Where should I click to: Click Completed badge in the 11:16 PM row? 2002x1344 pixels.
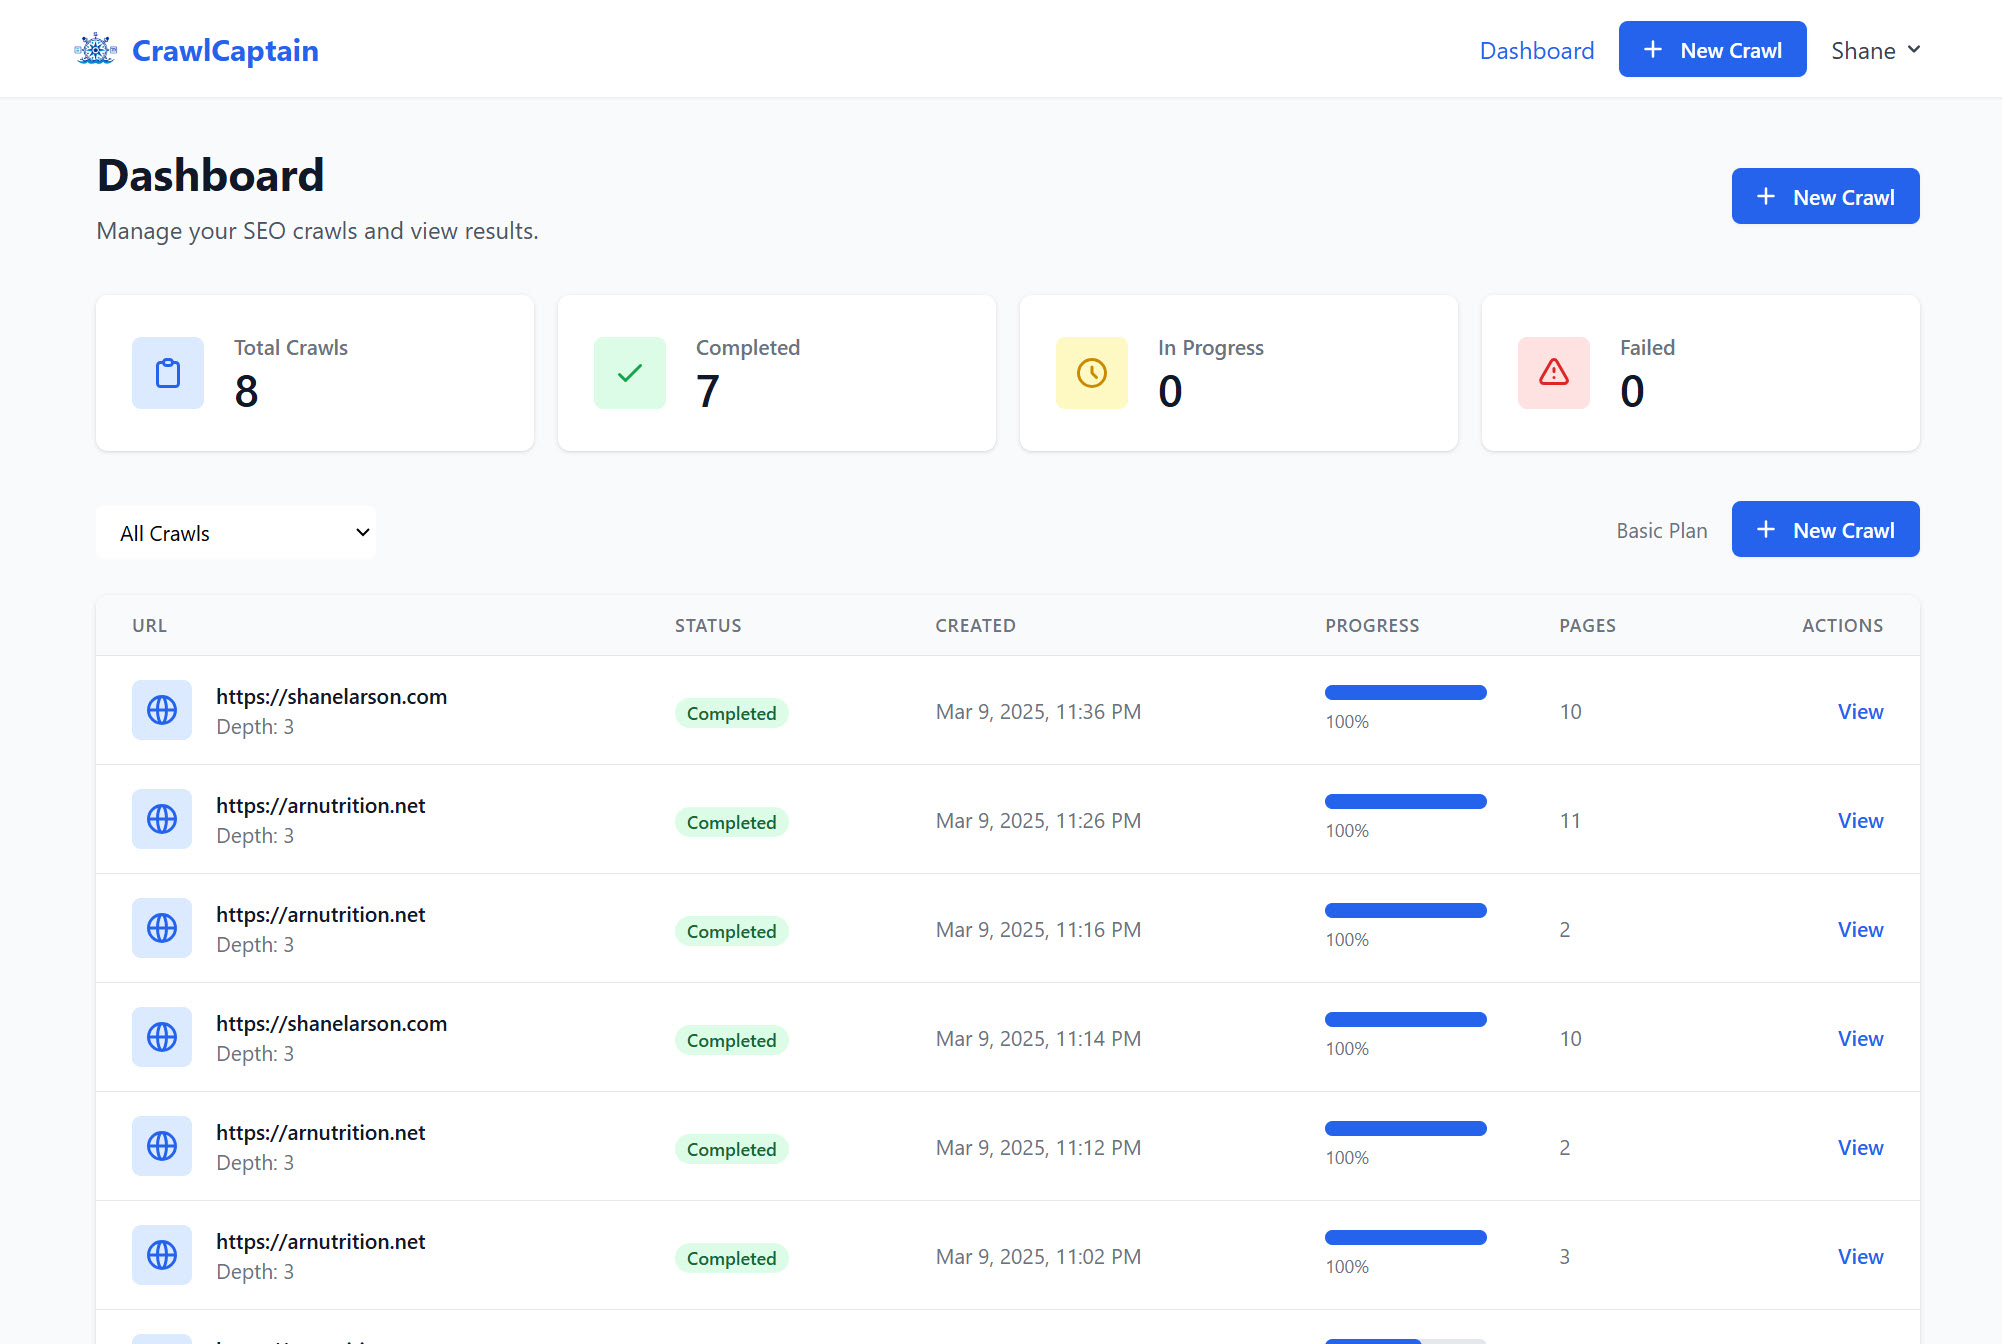tap(731, 931)
